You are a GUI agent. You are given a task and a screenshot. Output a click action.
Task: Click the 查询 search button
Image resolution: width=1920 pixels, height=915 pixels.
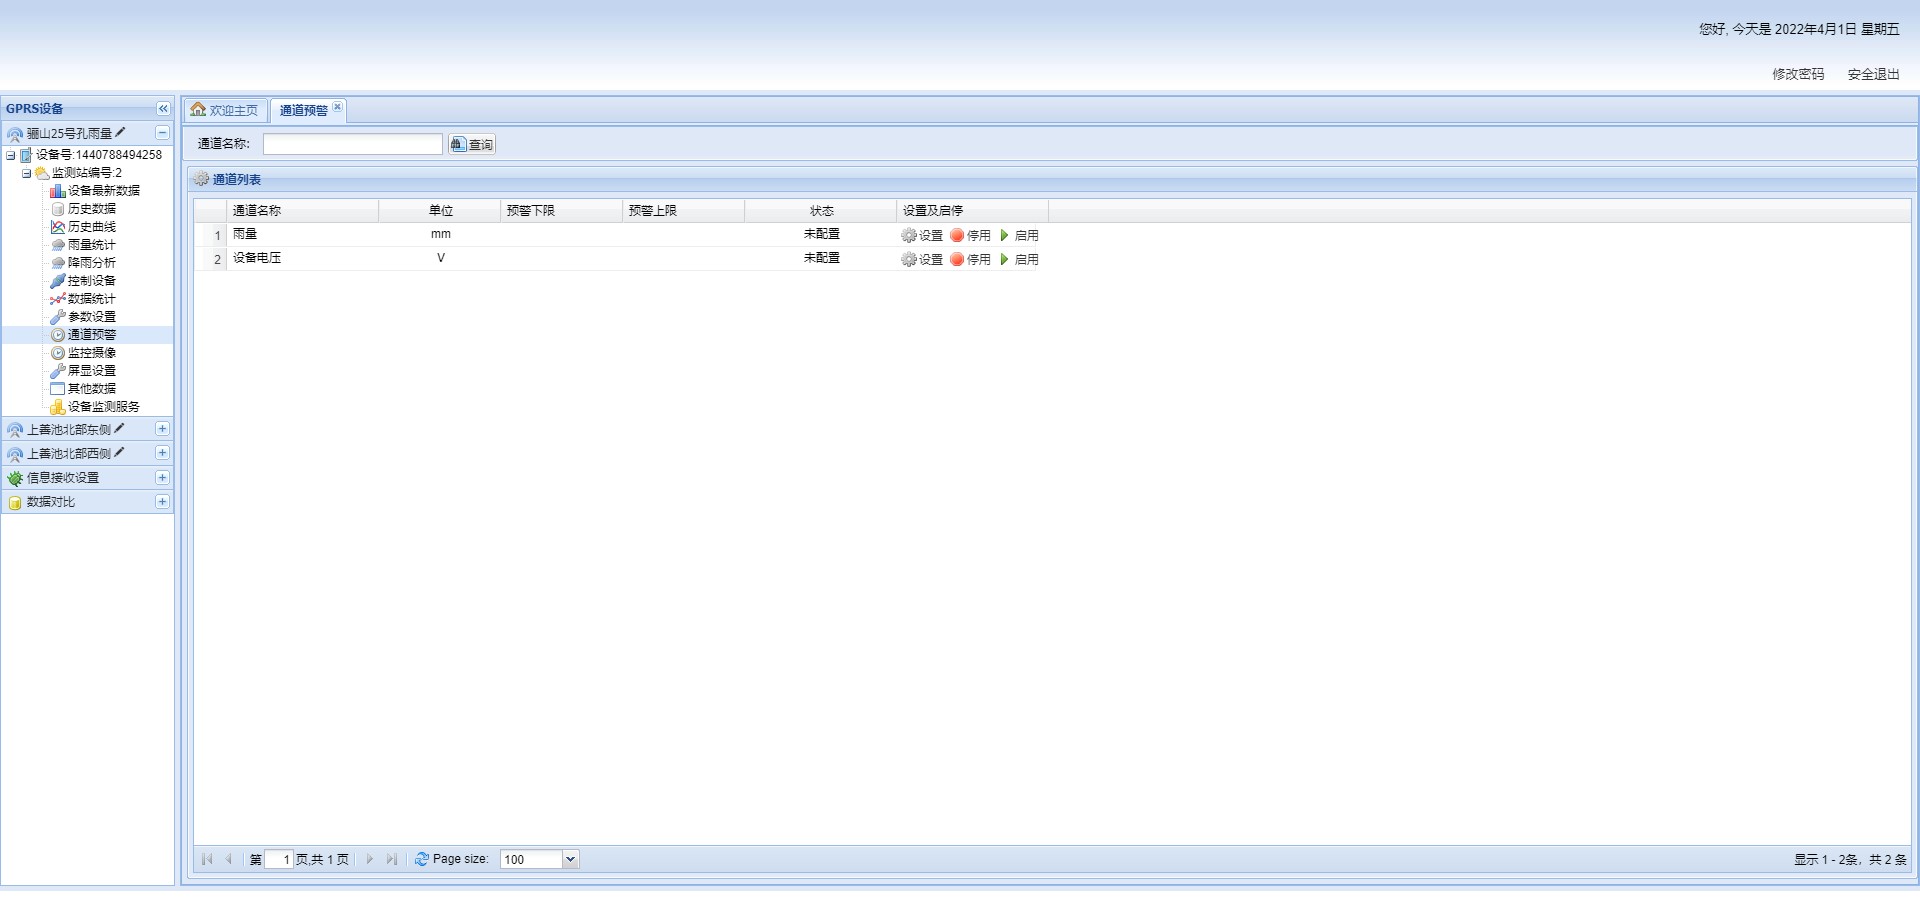[472, 144]
